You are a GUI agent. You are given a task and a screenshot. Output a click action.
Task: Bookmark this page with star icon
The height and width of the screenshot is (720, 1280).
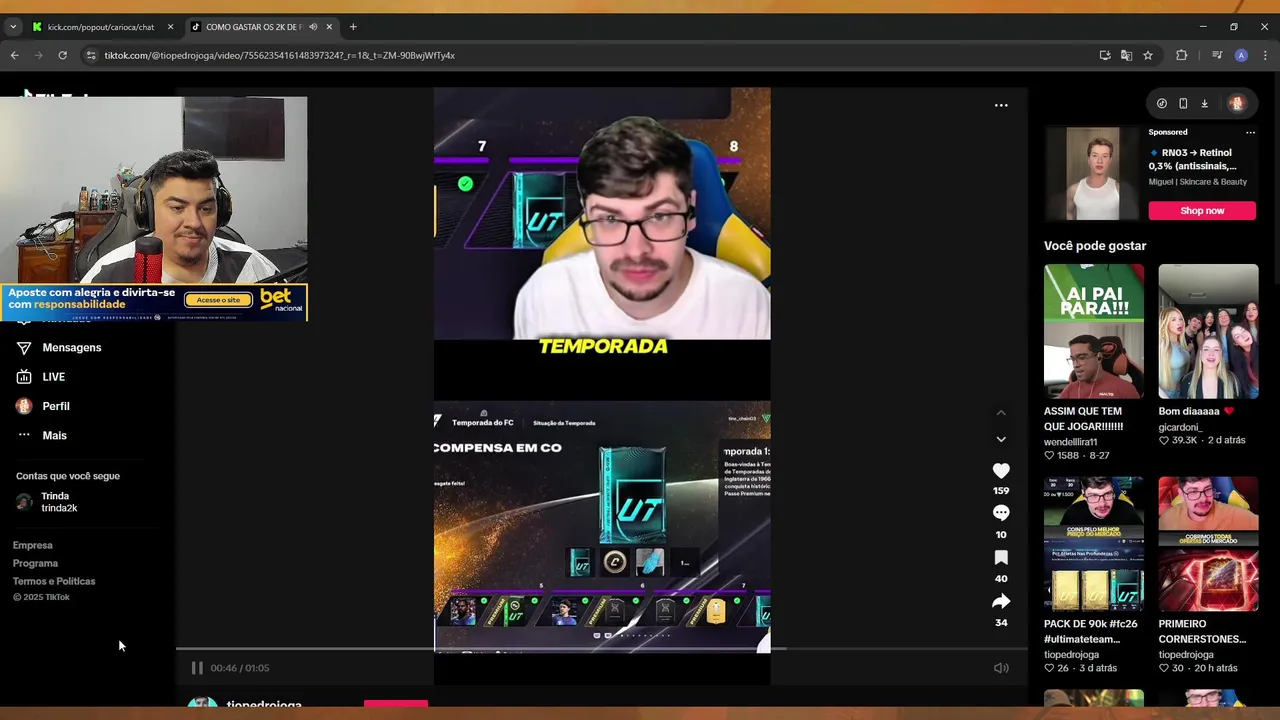(x=1148, y=55)
